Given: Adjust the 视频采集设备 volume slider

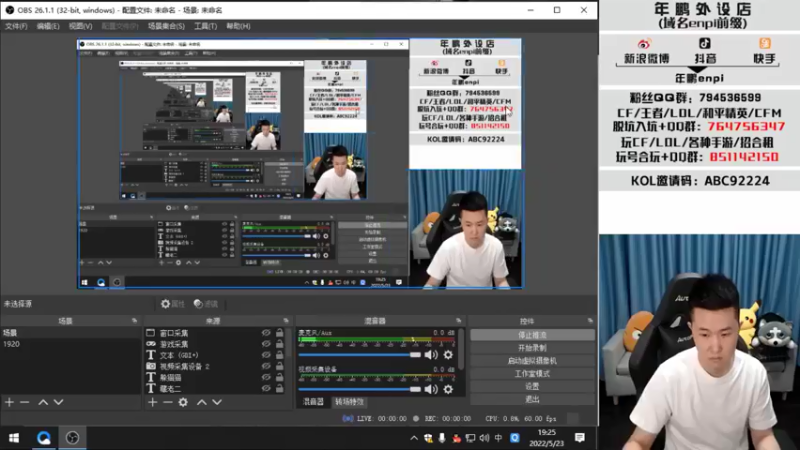Looking at the screenshot, I should (360, 389).
